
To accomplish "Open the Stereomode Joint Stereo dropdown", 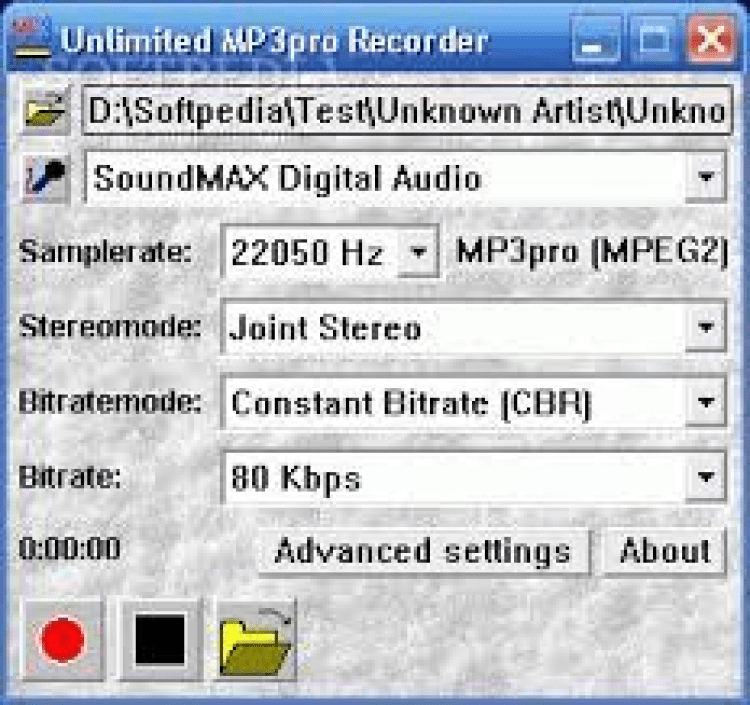I will (x=474, y=328).
